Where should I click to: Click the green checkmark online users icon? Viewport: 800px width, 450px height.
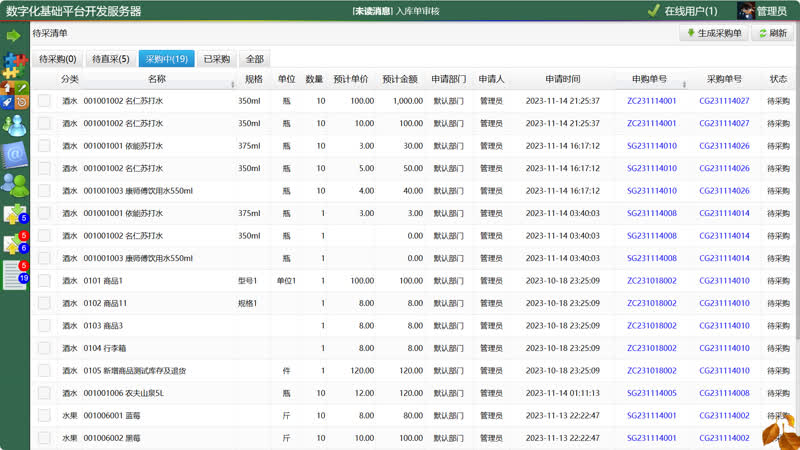point(653,11)
